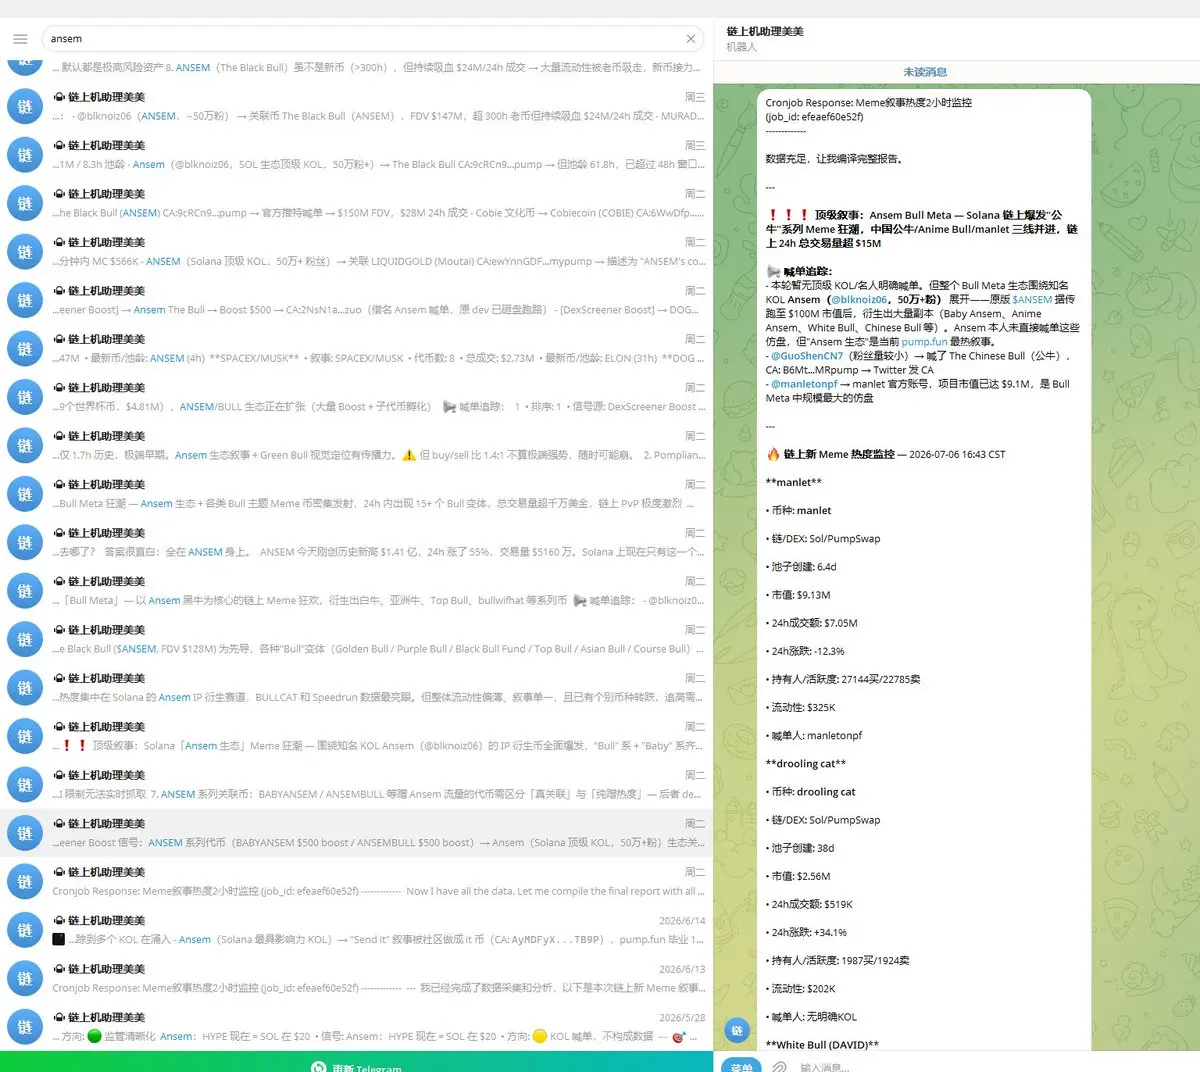Open result '我已经完成了数据采集和分析'
The image size is (1200, 1072).
click(x=356, y=979)
